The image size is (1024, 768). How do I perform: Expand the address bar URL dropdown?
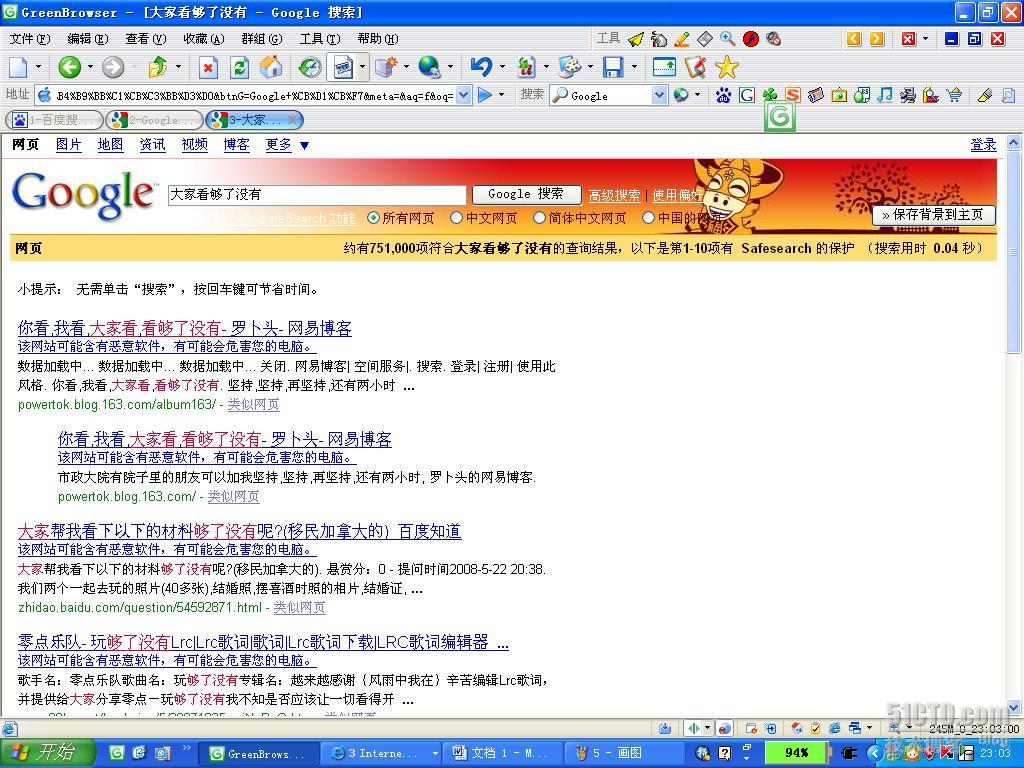point(463,95)
